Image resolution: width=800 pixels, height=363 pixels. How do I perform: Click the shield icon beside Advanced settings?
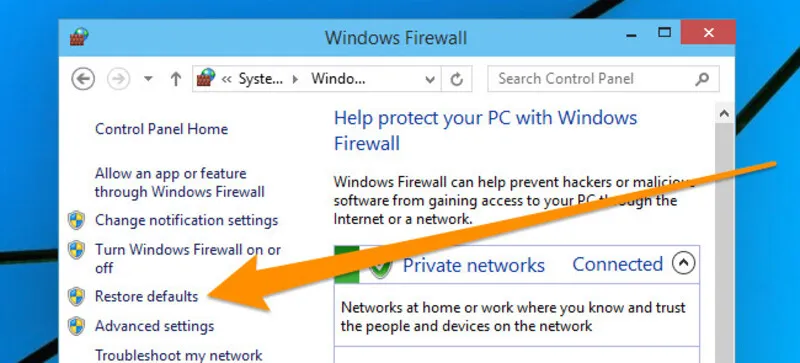pyautogui.click(x=77, y=326)
